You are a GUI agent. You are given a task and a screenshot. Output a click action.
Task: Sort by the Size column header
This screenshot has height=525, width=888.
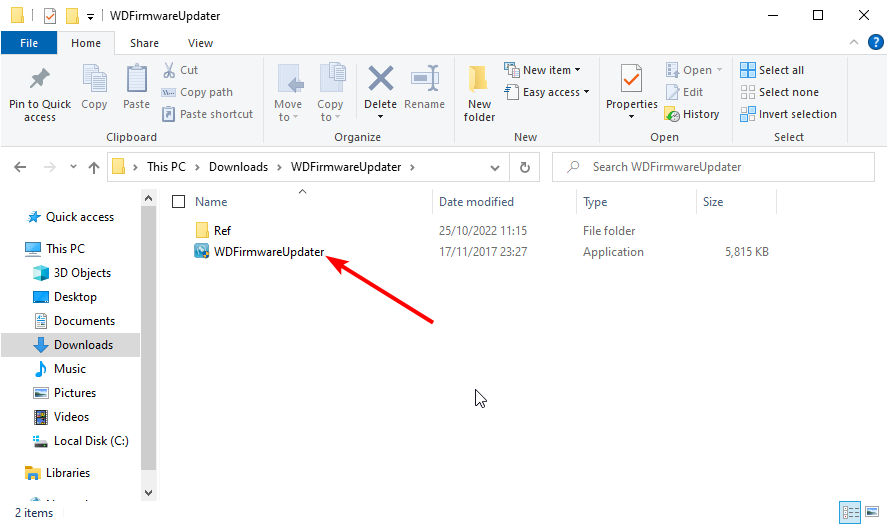[713, 202]
